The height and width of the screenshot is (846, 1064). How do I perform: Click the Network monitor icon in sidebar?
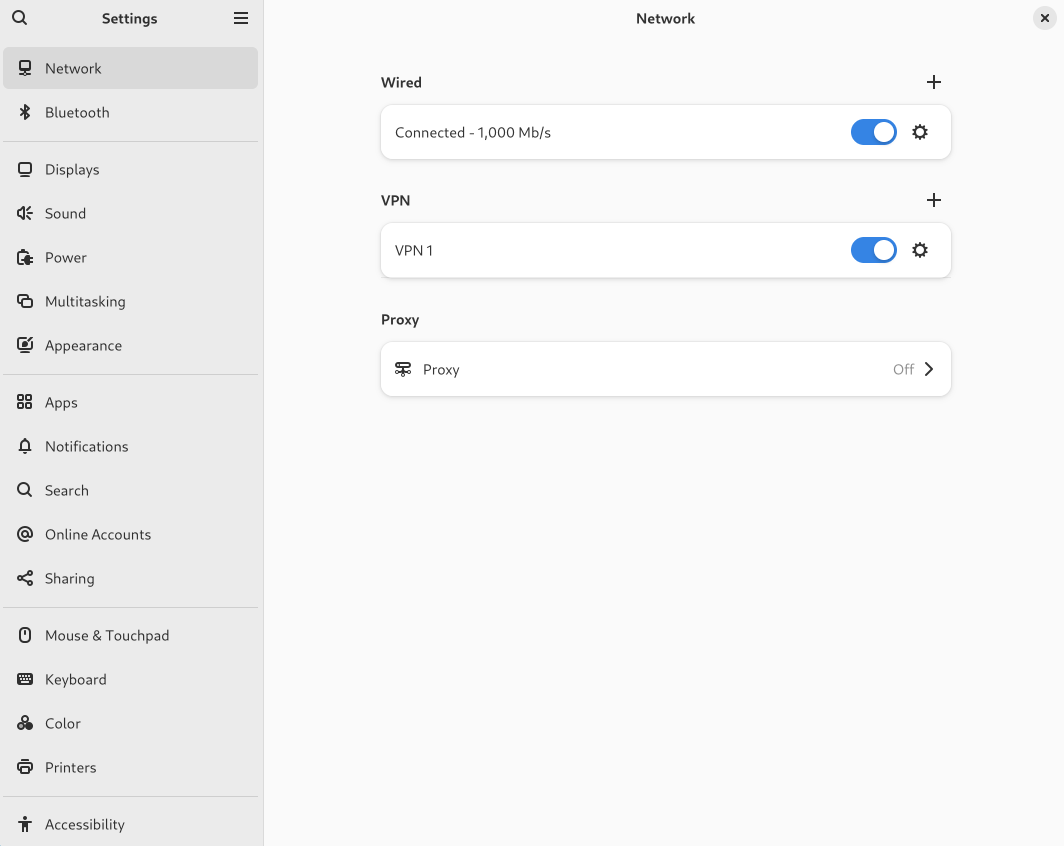pos(25,68)
